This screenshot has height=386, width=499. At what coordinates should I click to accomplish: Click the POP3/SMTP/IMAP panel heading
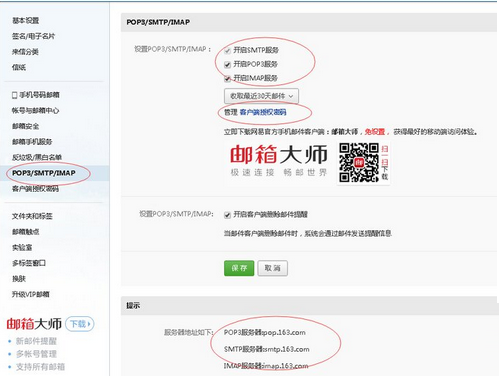[158, 22]
